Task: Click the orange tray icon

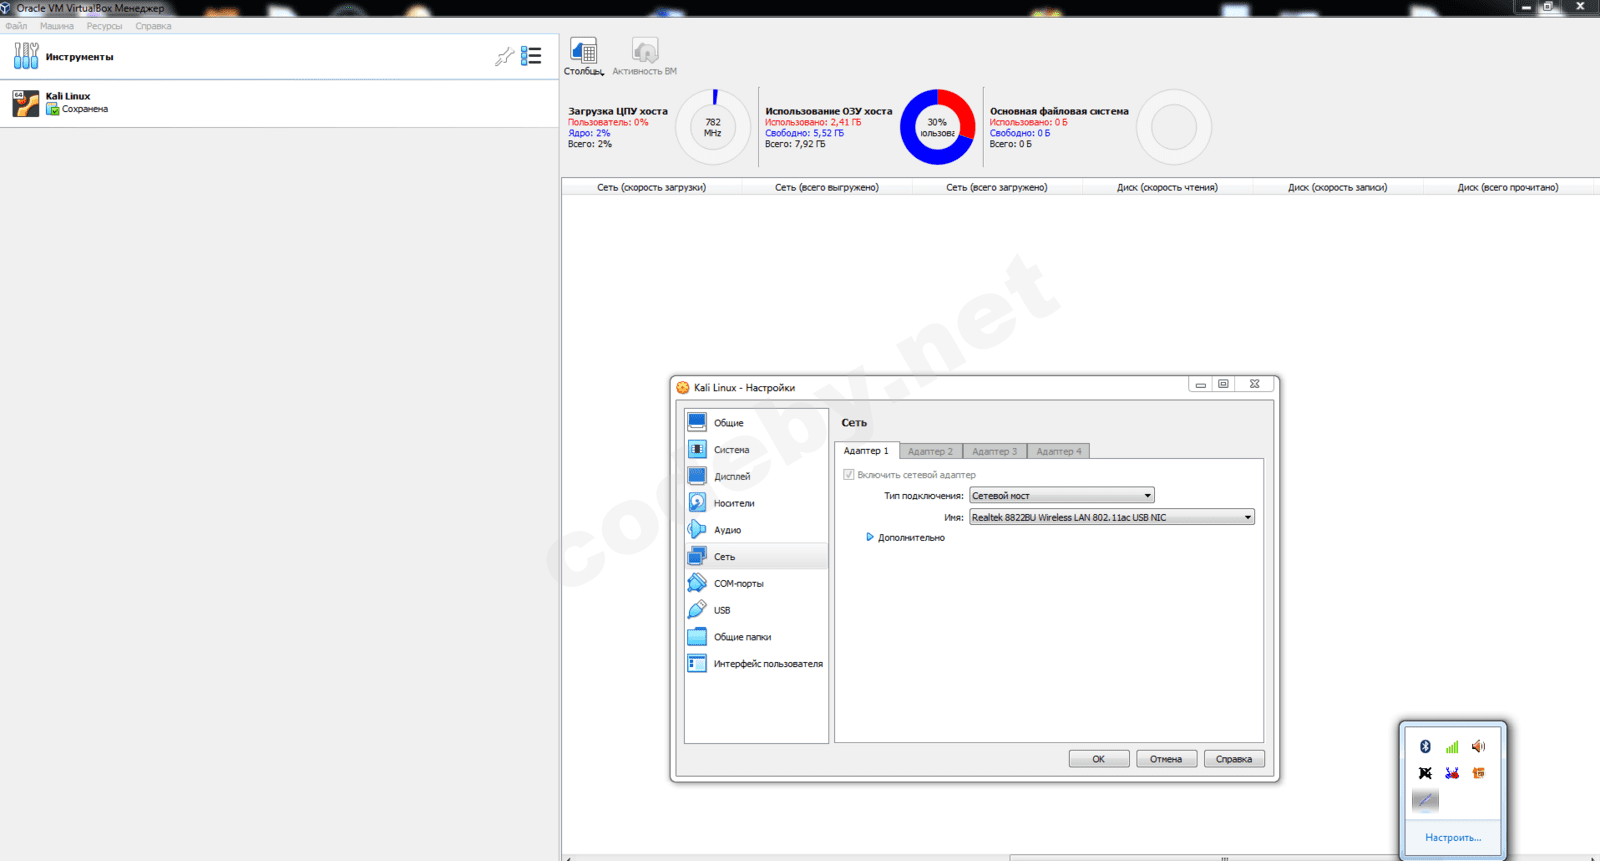Action: click(1478, 773)
